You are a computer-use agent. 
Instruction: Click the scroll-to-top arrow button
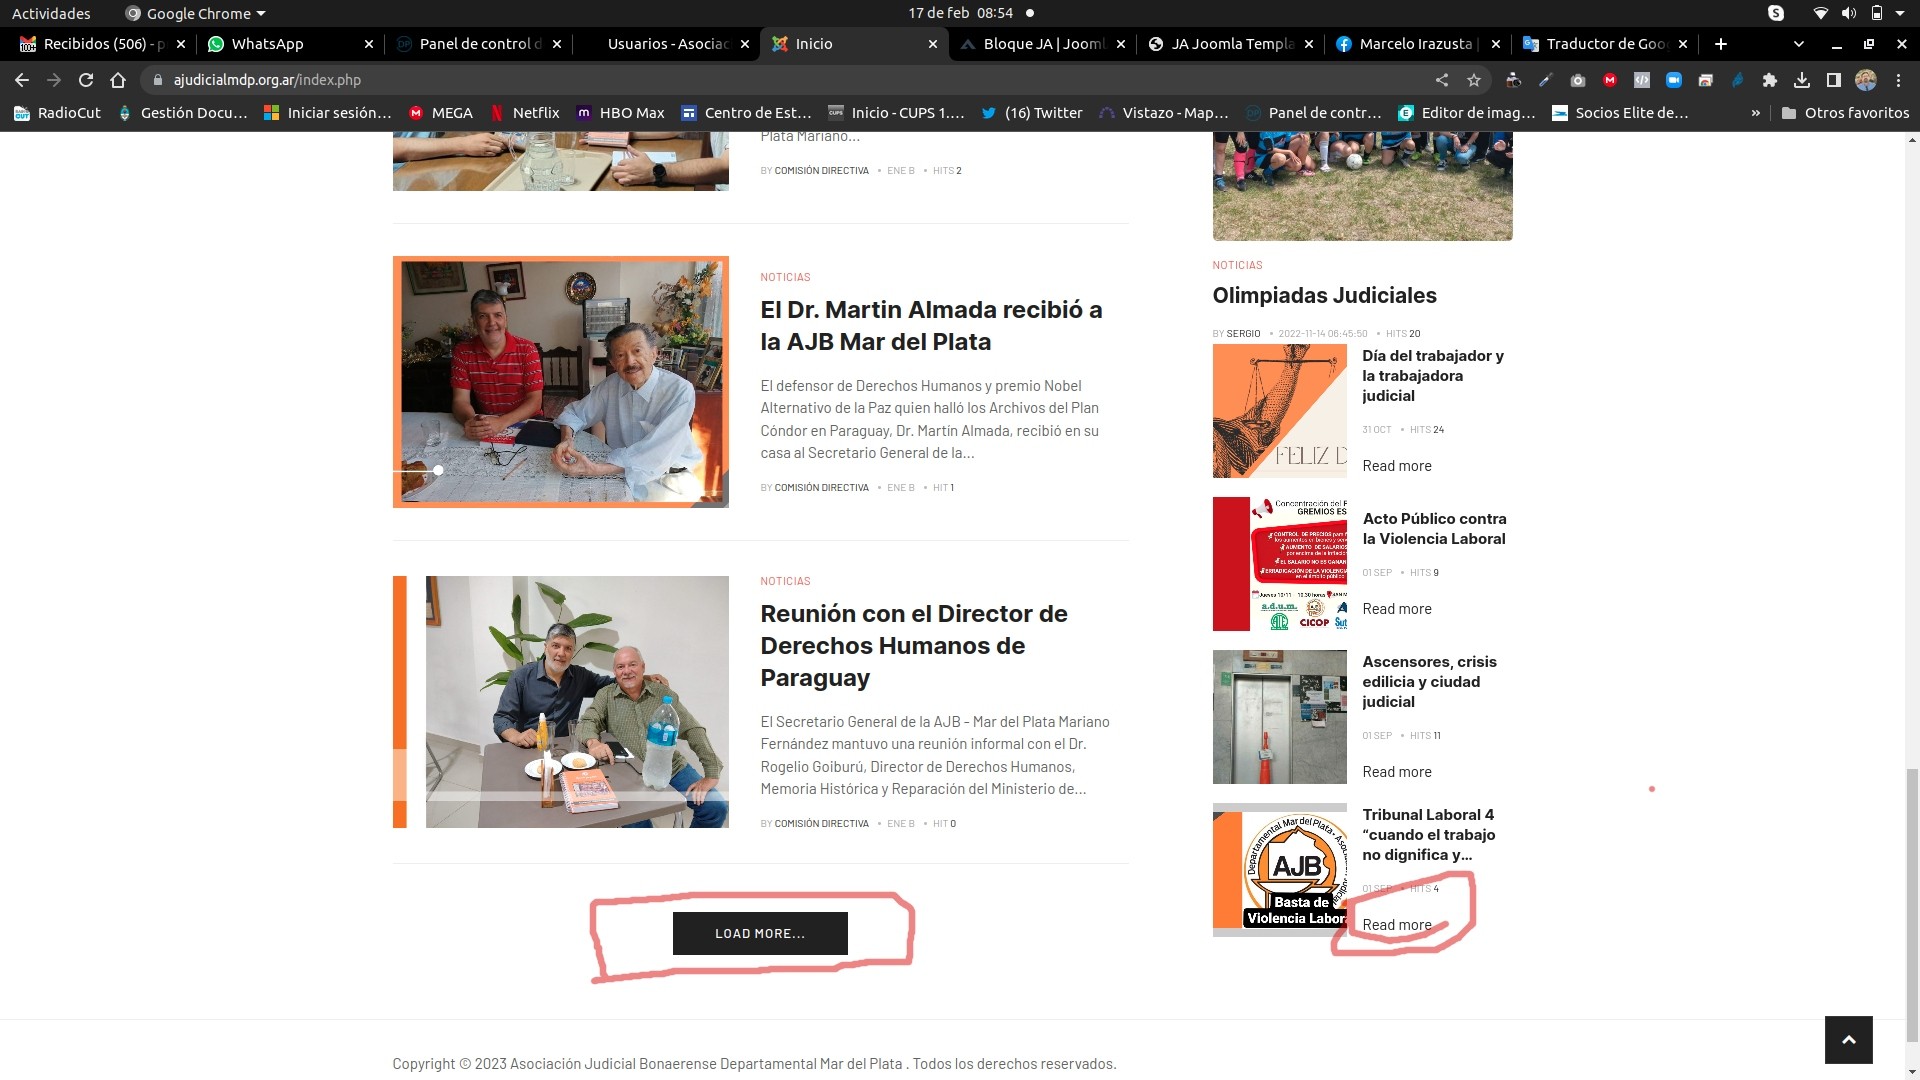click(x=1848, y=1040)
